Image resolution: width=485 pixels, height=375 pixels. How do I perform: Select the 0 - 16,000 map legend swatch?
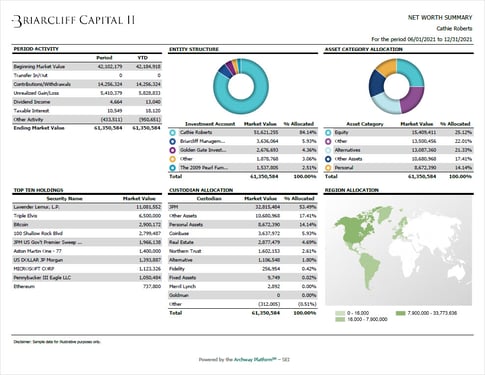coord(340,313)
